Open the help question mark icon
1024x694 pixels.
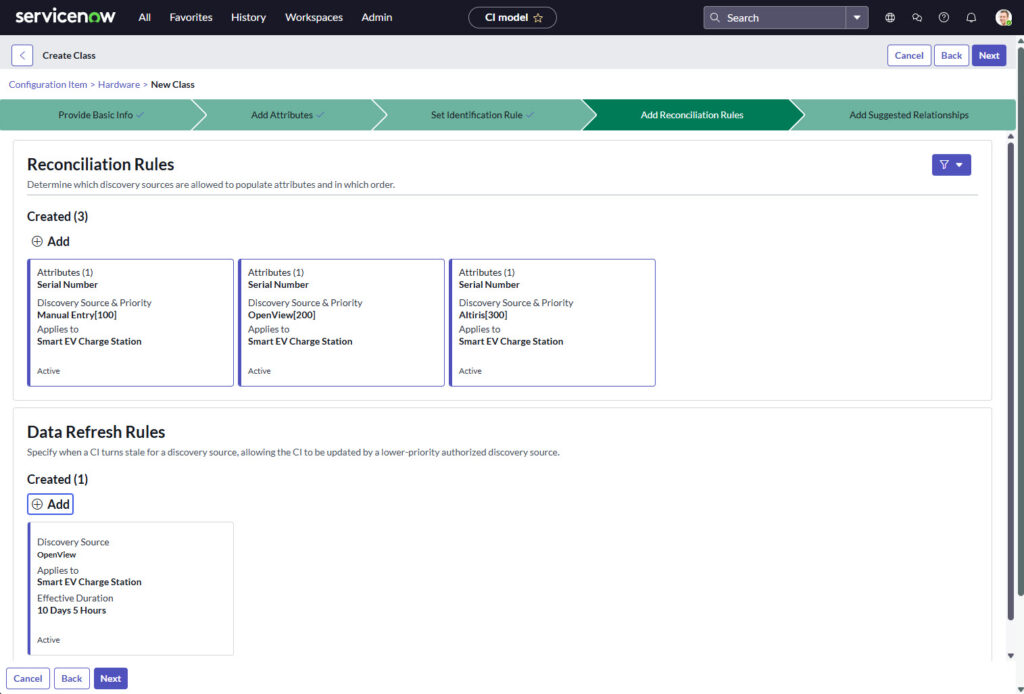pyautogui.click(x=944, y=18)
